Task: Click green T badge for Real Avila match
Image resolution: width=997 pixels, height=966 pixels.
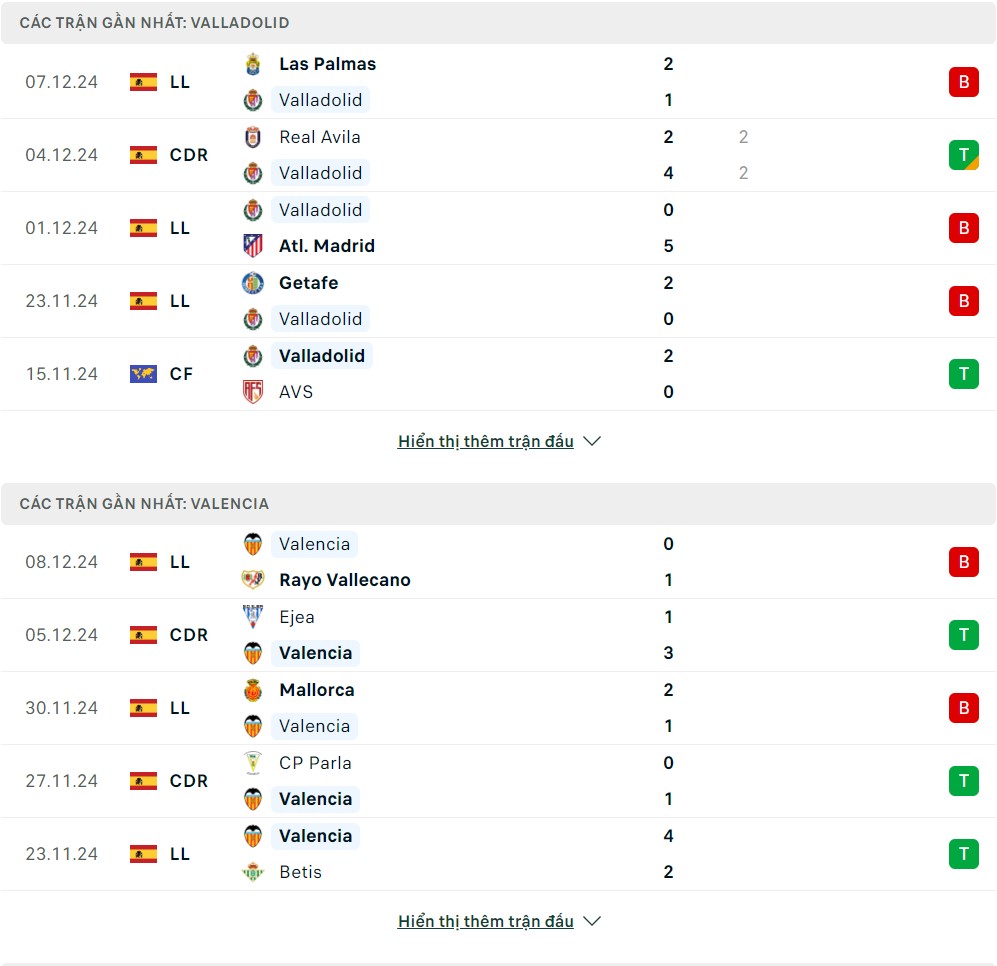Action: [963, 155]
